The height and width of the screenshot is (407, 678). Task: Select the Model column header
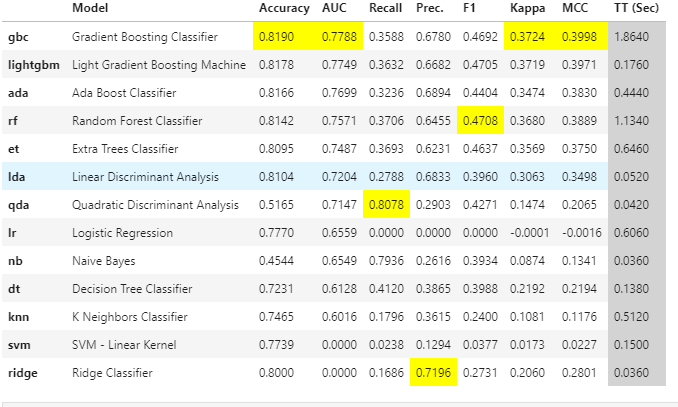(x=91, y=9)
